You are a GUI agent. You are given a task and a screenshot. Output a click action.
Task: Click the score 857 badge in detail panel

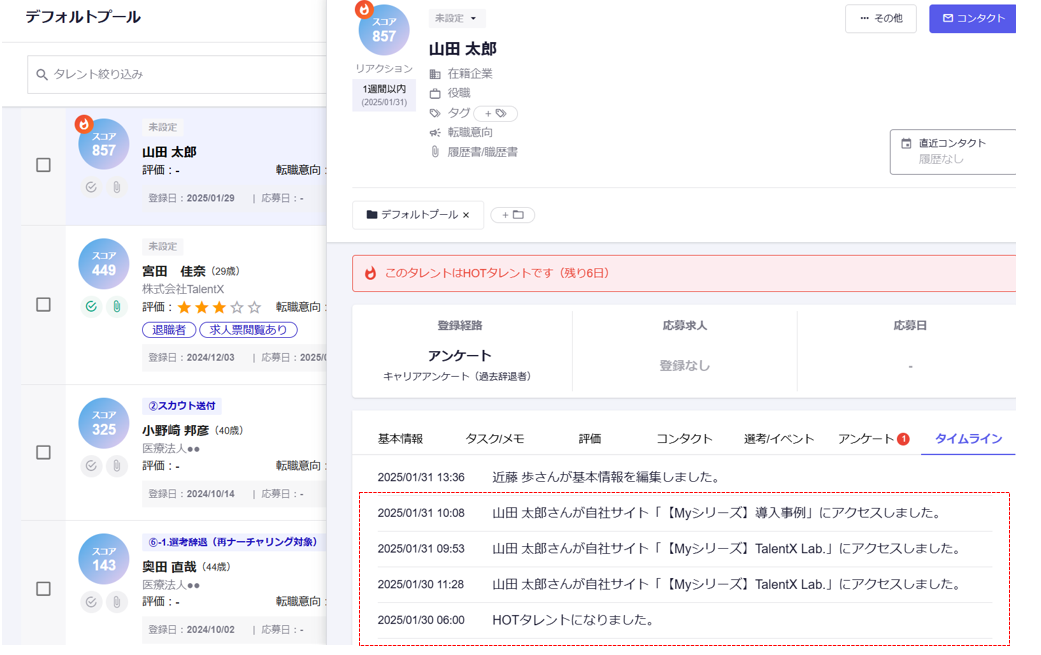tap(384, 30)
